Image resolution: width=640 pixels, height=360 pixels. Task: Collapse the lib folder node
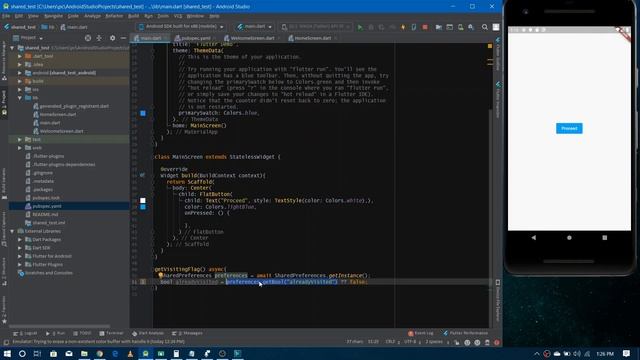pyautogui.click(x=20, y=98)
